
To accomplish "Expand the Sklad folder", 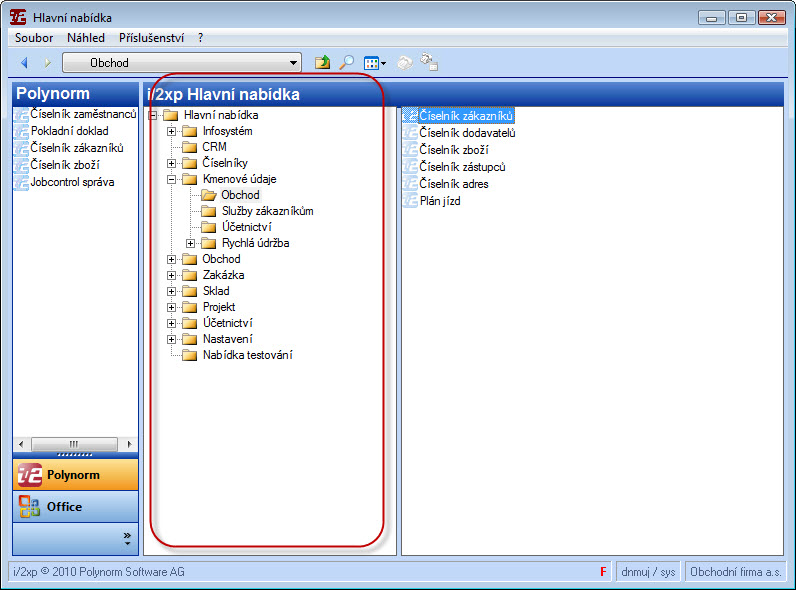I will [172, 291].
